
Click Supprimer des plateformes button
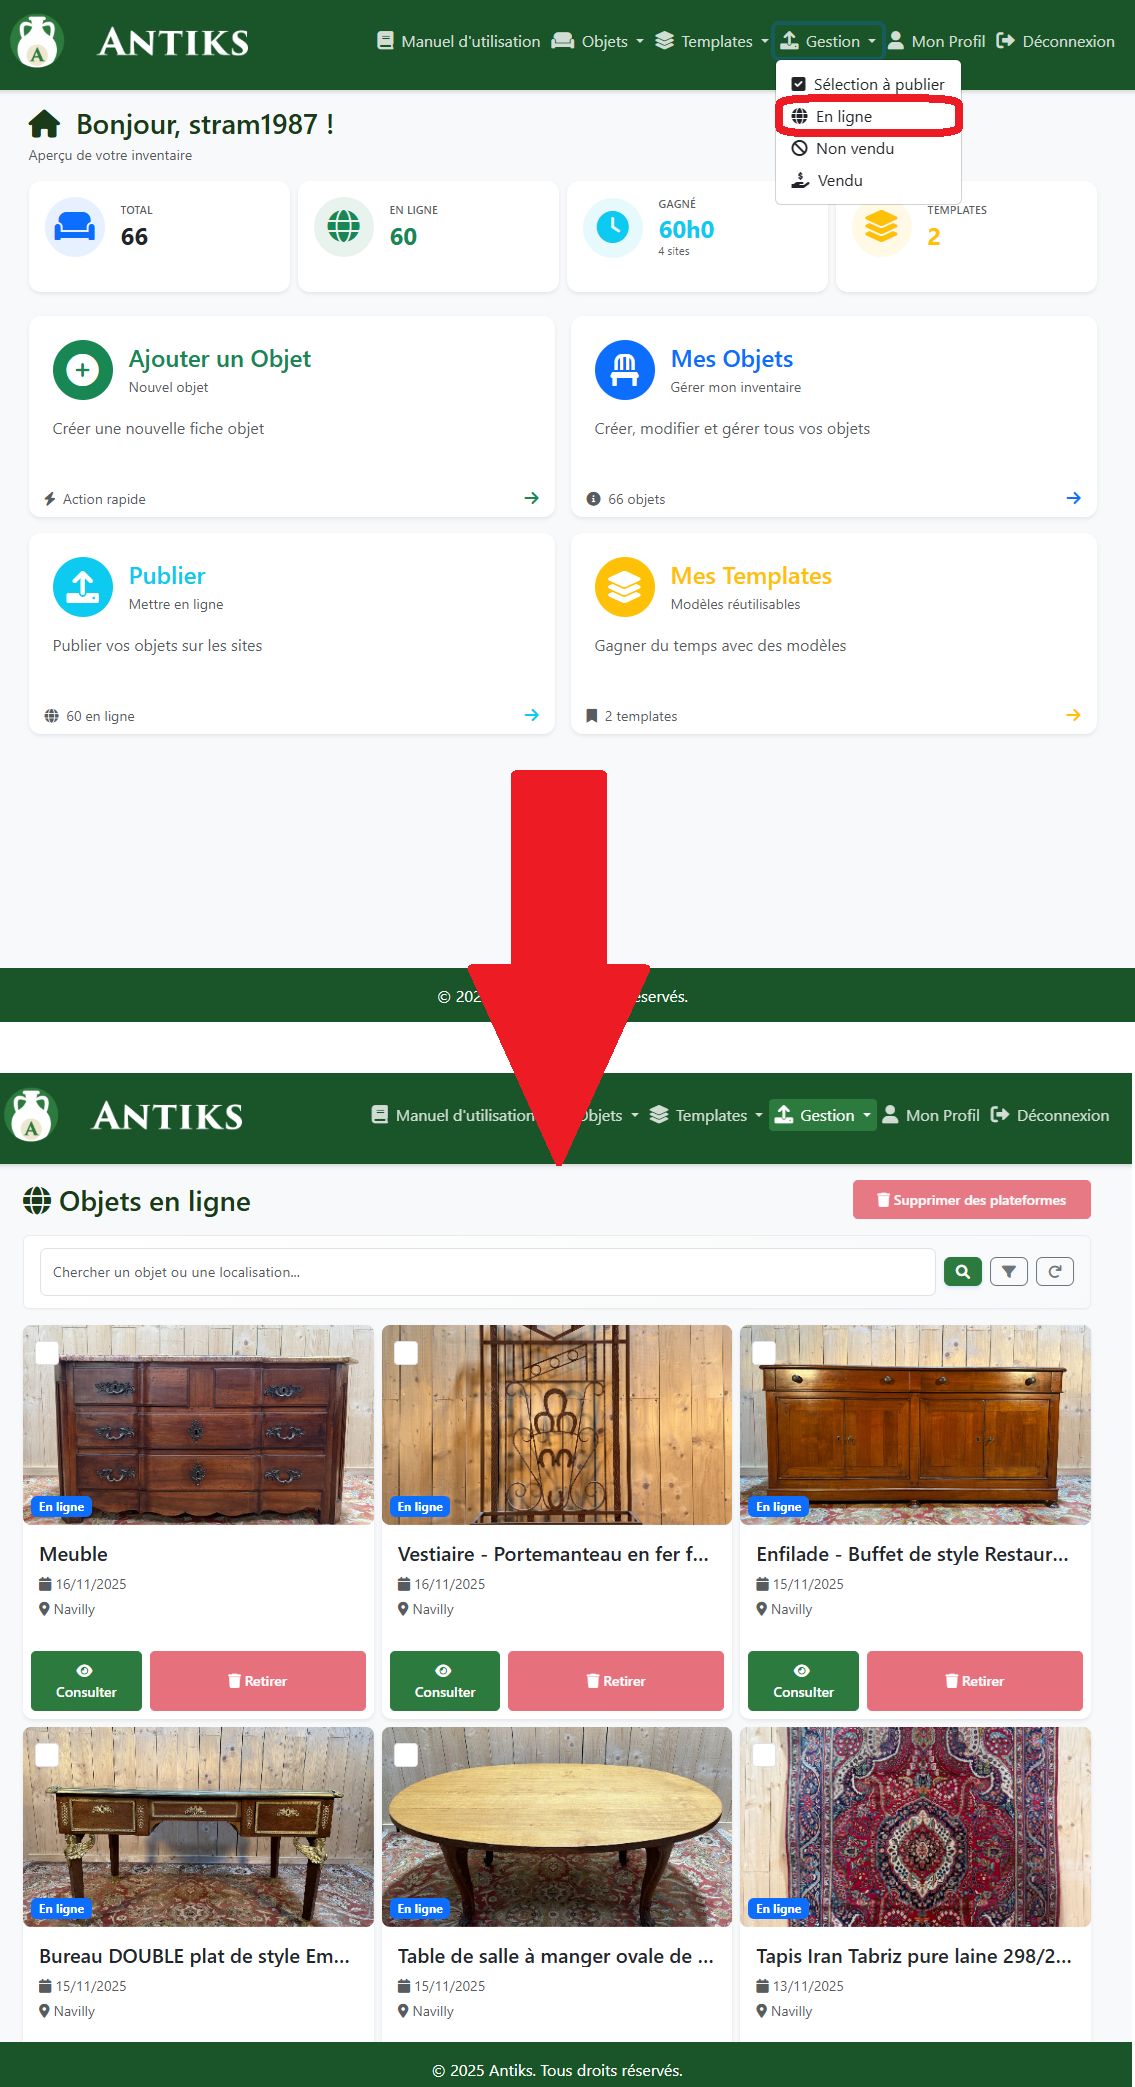coord(972,1200)
